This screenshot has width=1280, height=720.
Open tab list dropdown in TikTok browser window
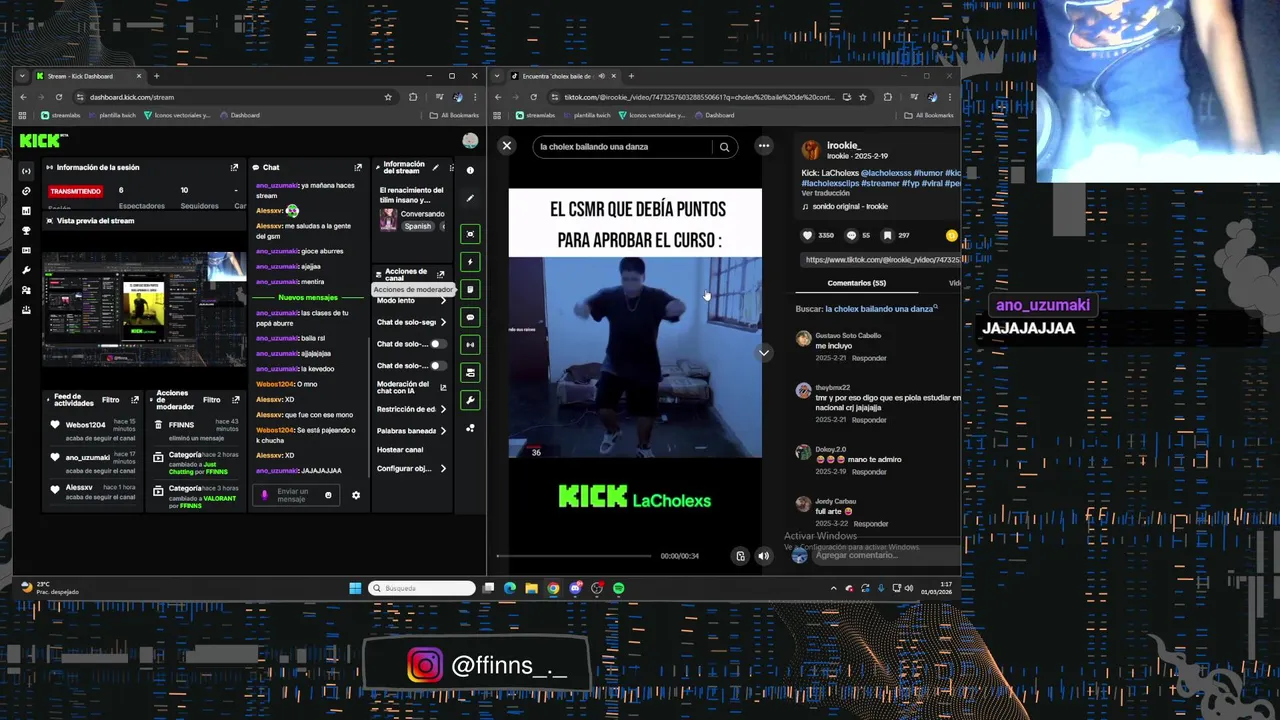pos(497,76)
